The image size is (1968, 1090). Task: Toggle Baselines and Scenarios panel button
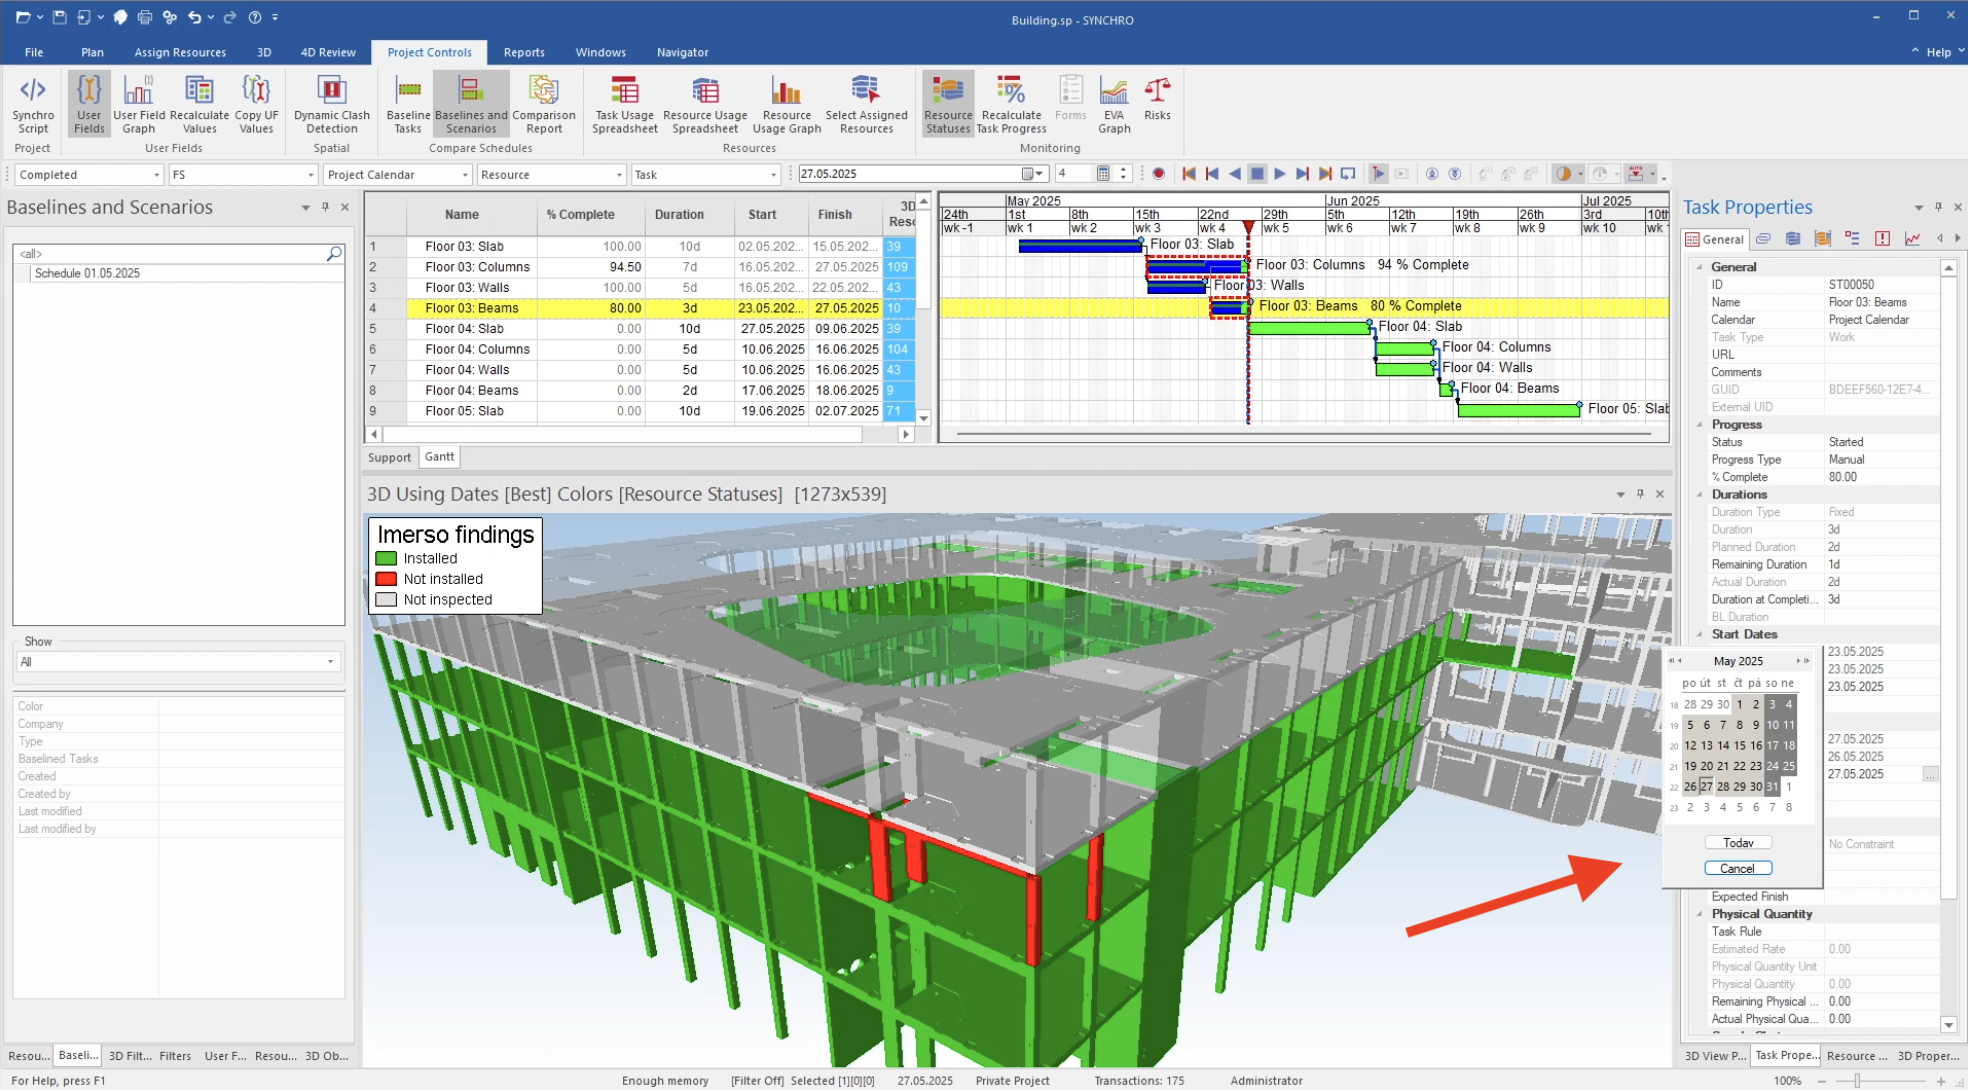471,103
